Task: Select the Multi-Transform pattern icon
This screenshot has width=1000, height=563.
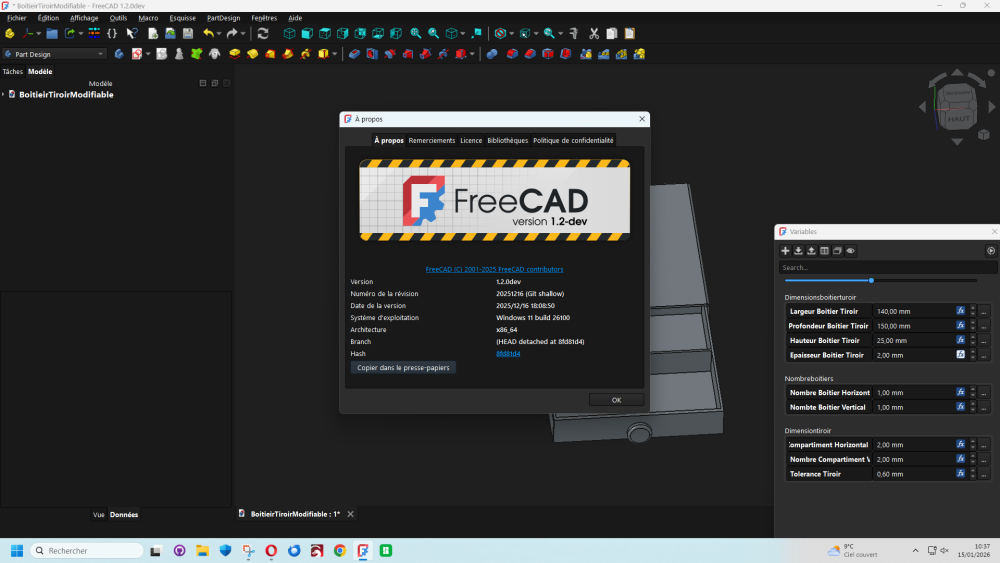Action: [639, 54]
